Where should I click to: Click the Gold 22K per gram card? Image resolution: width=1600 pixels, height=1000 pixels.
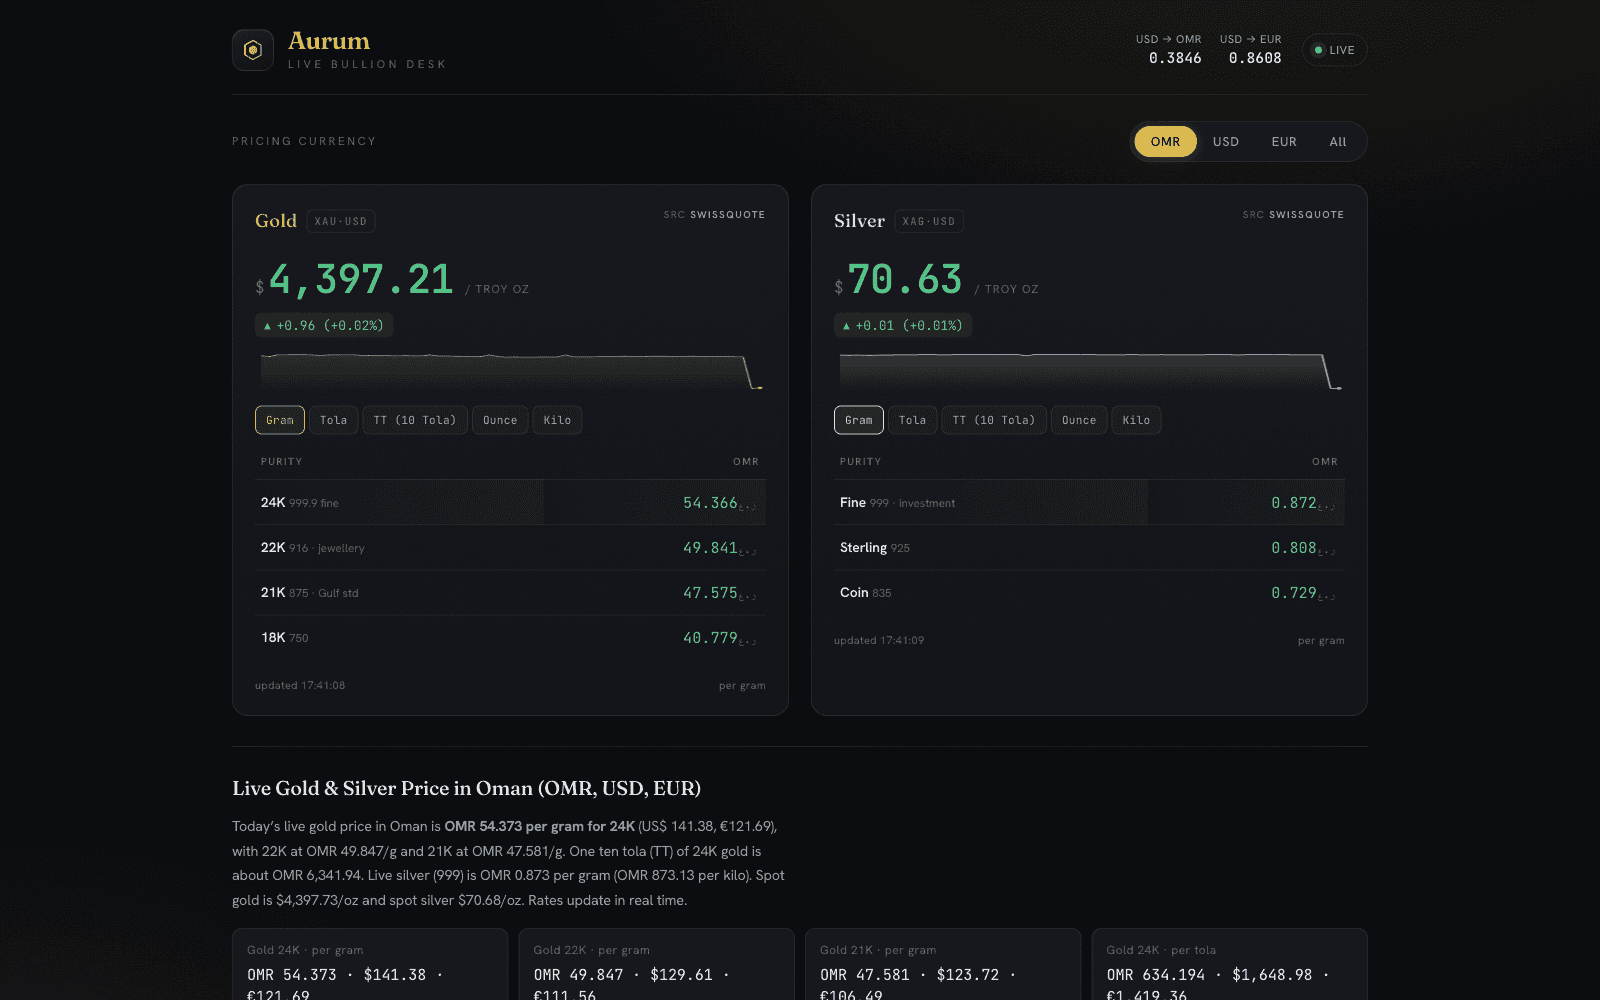pyautogui.click(x=656, y=965)
